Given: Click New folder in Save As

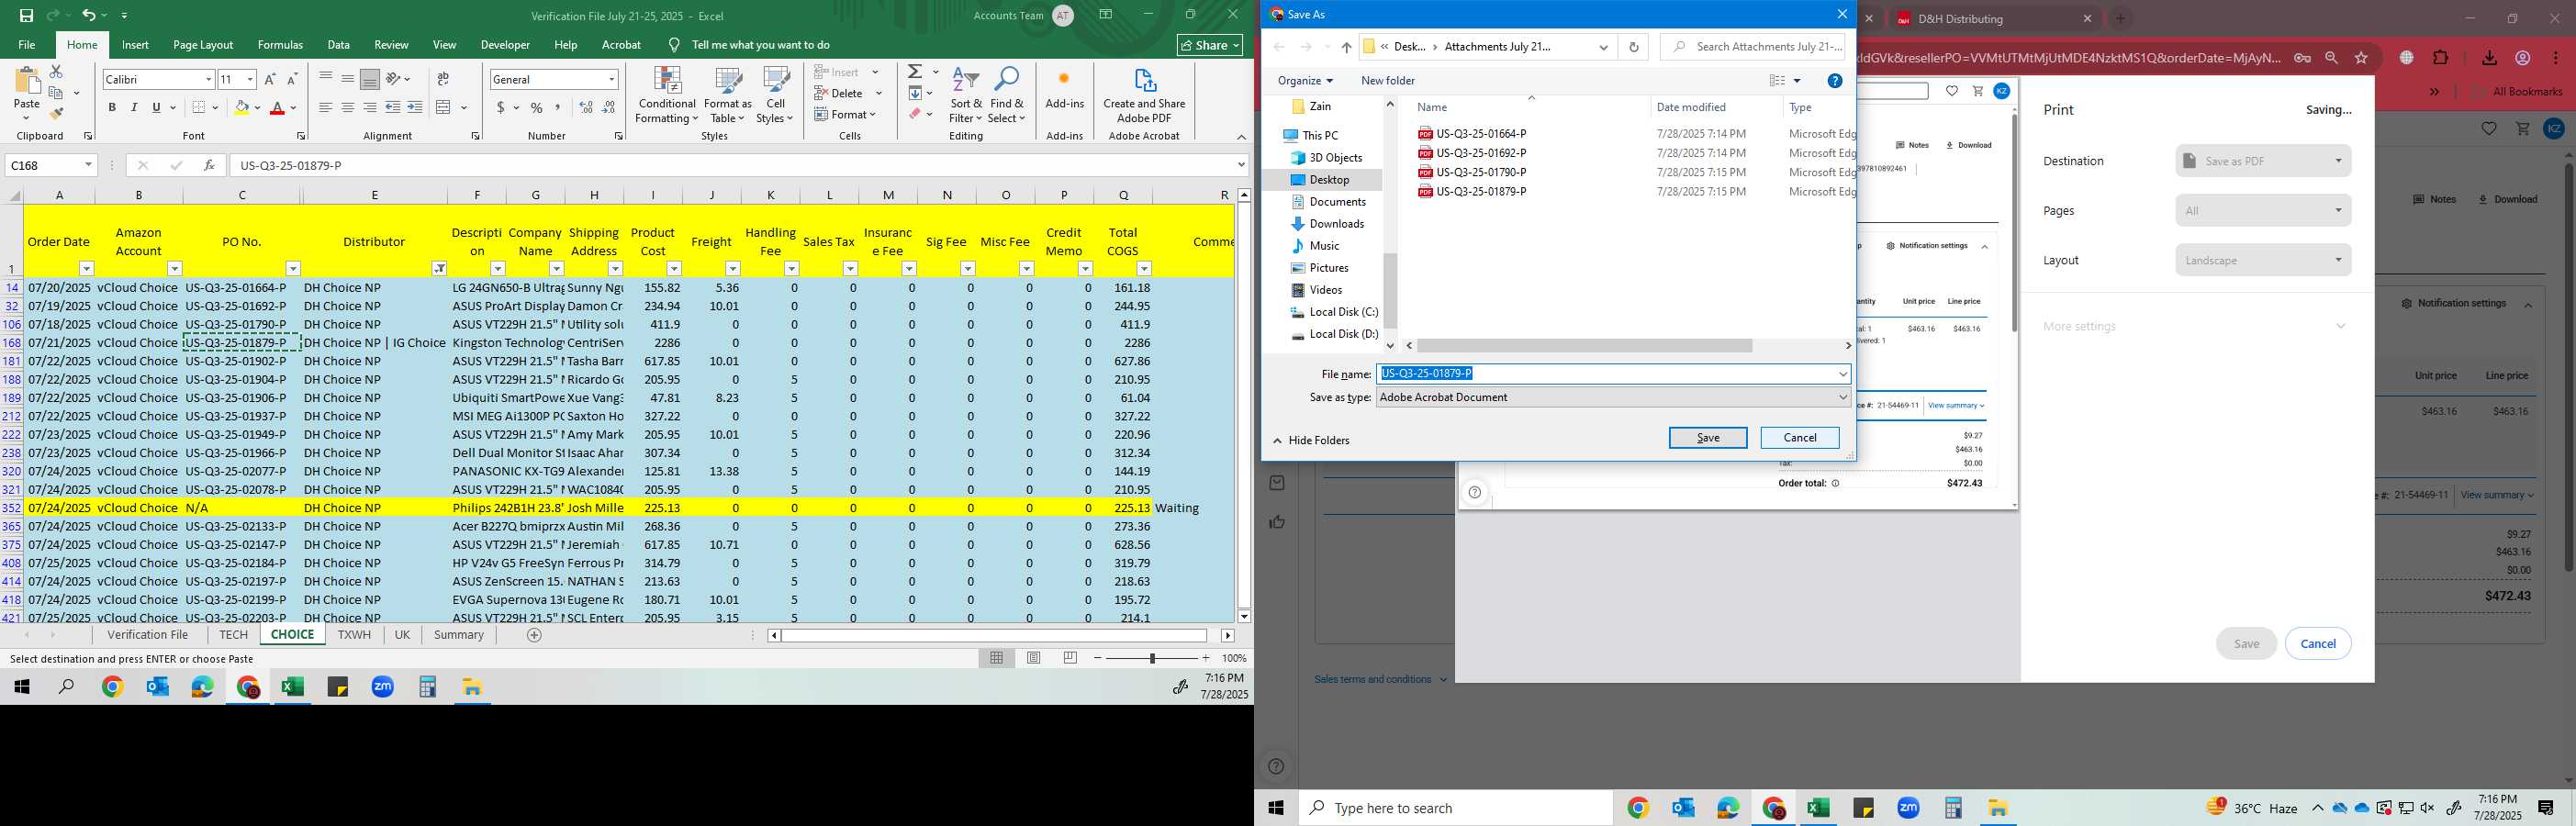Looking at the screenshot, I should click(1388, 80).
